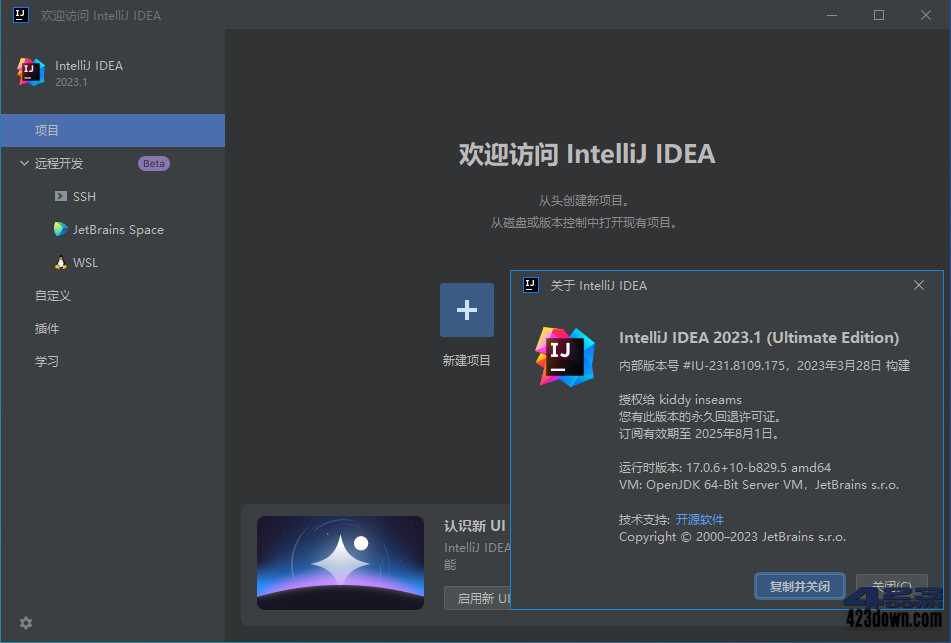The width and height of the screenshot is (951, 643).
Task: Click the 启用新 UI button
Action: (477, 598)
